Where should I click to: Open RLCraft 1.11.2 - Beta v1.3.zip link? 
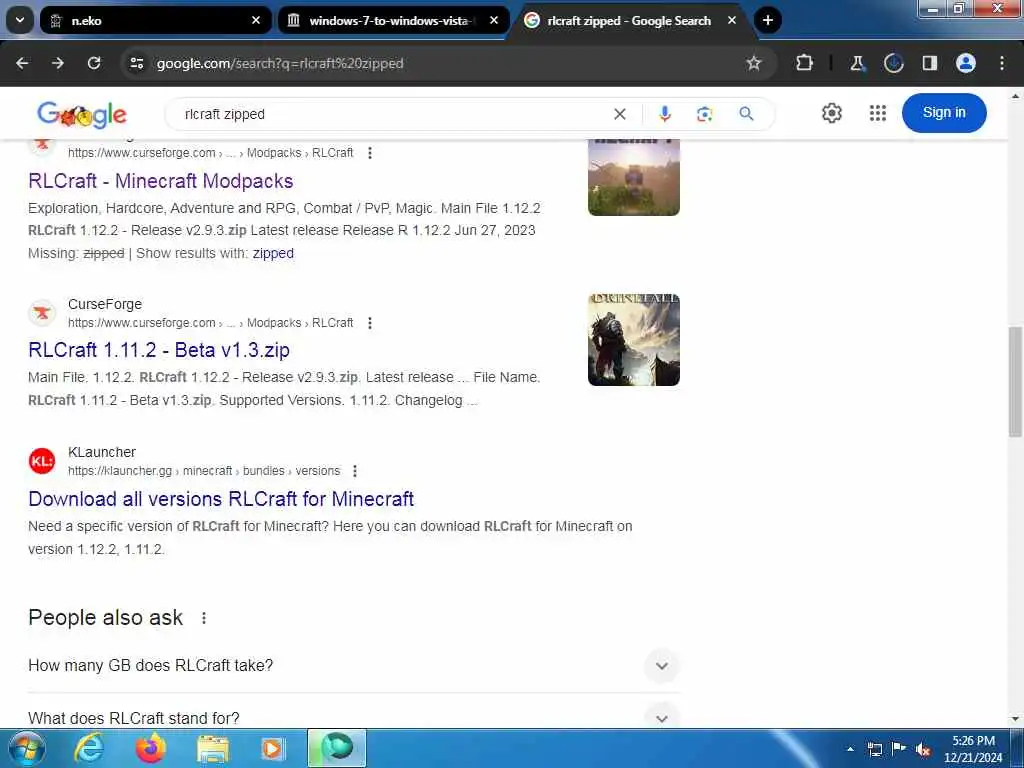(x=159, y=350)
